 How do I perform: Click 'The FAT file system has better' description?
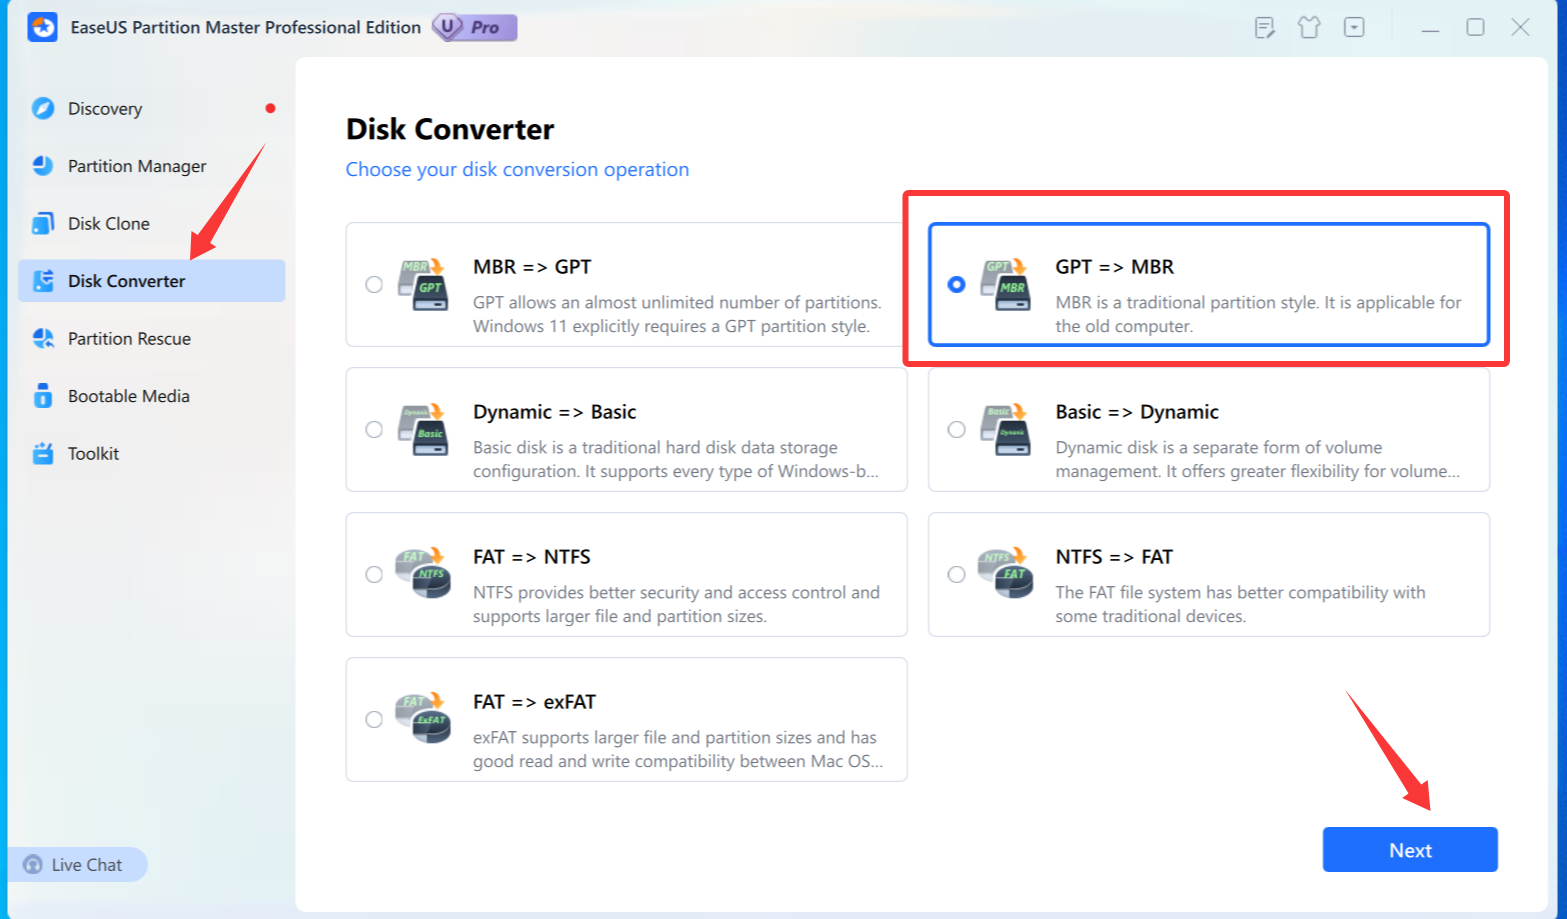[1240, 604]
